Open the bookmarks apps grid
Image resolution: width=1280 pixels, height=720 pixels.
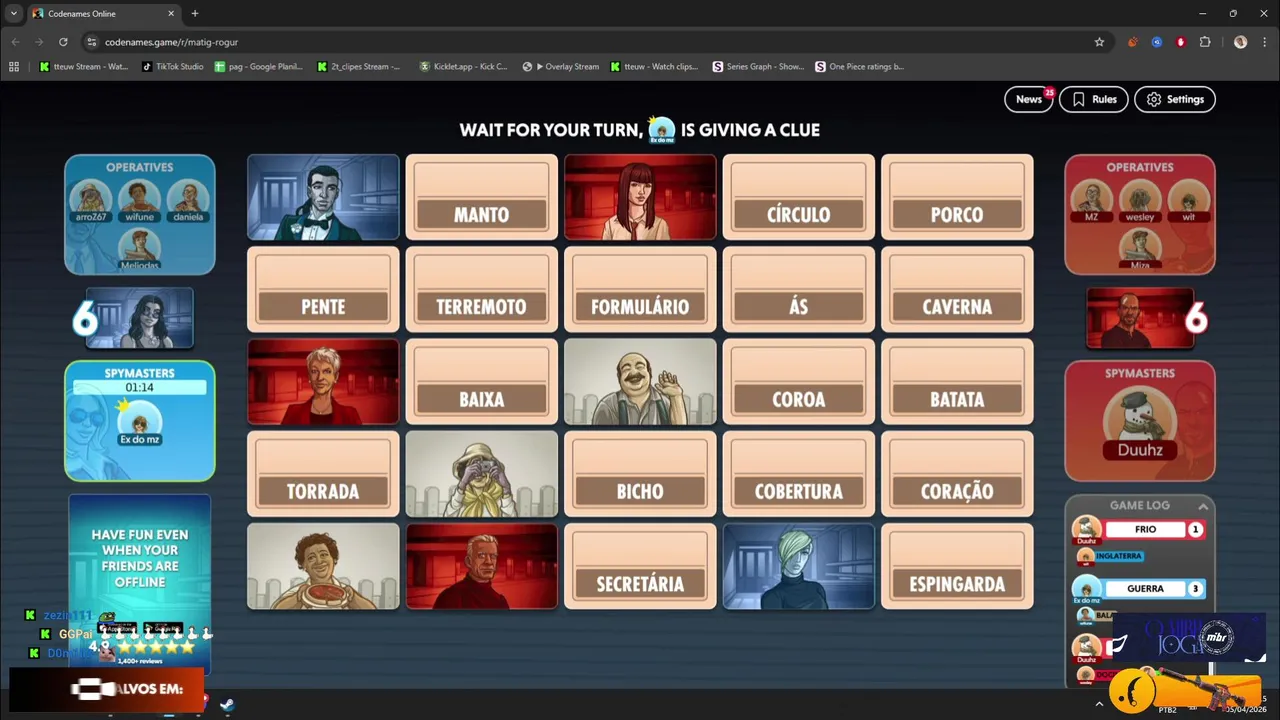[14, 67]
